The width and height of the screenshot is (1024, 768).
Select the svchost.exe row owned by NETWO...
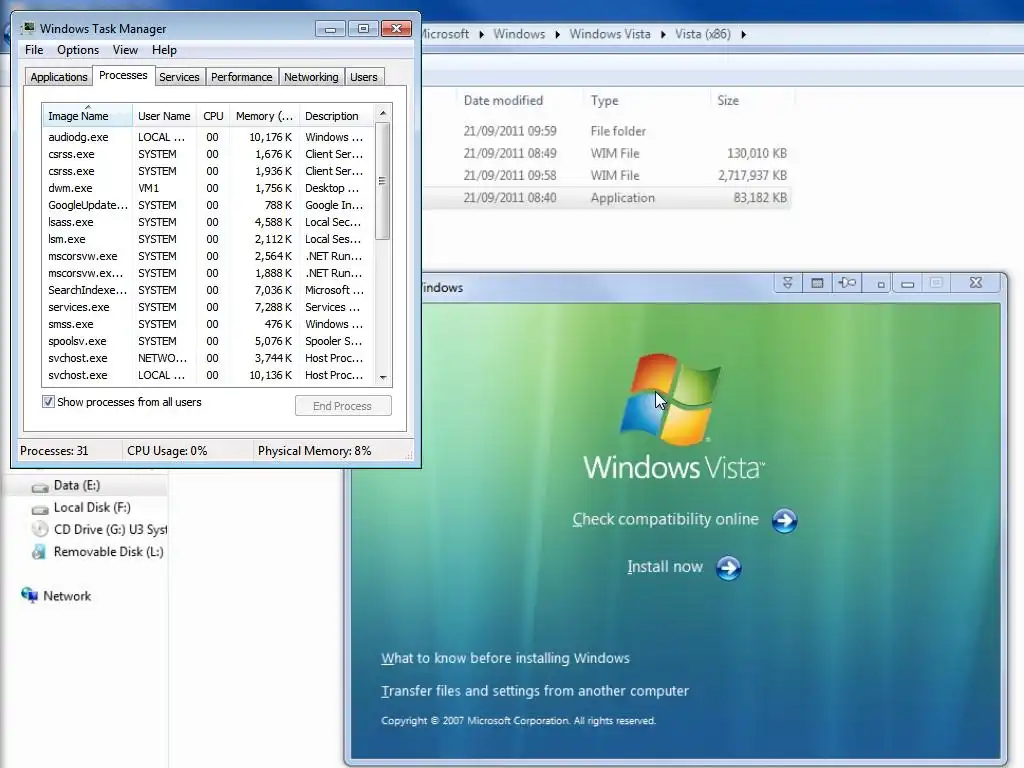(208, 358)
